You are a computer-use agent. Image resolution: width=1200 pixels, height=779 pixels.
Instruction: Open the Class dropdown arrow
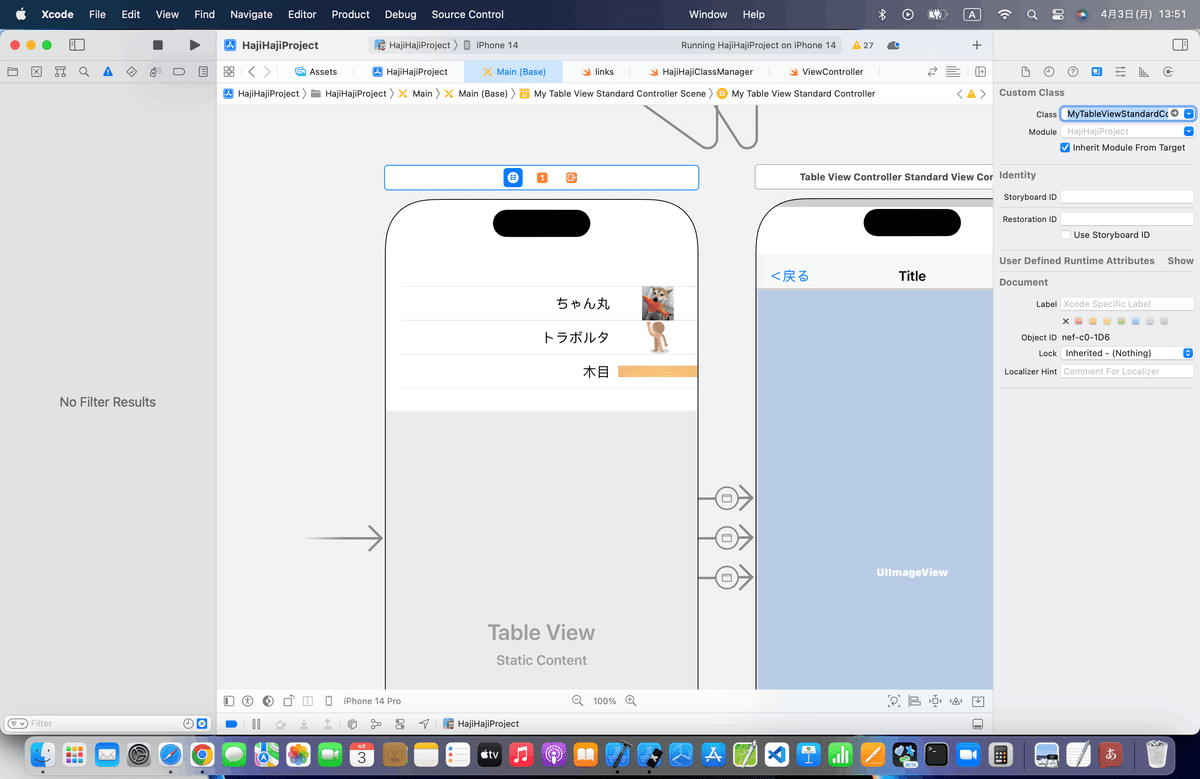tap(1188, 114)
